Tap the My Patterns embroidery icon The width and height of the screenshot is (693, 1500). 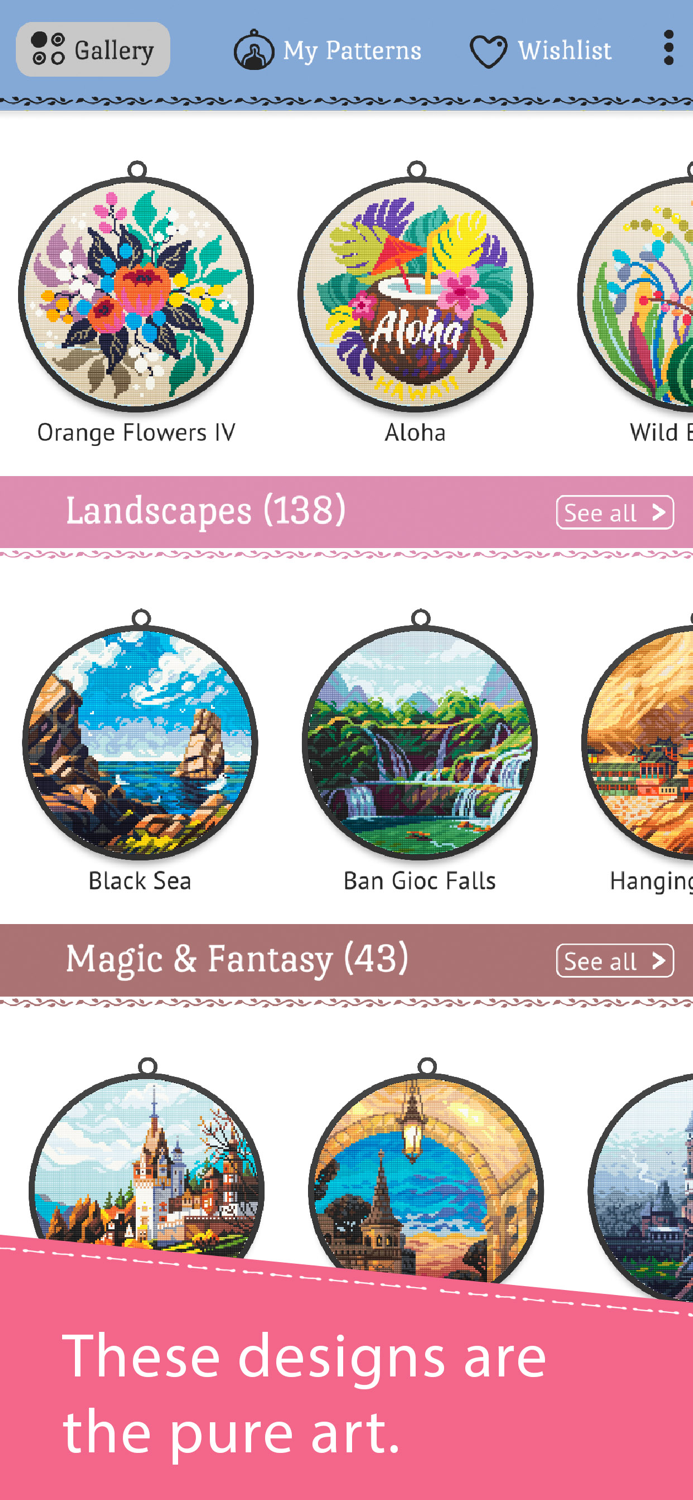pyautogui.click(x=253, y=50)
